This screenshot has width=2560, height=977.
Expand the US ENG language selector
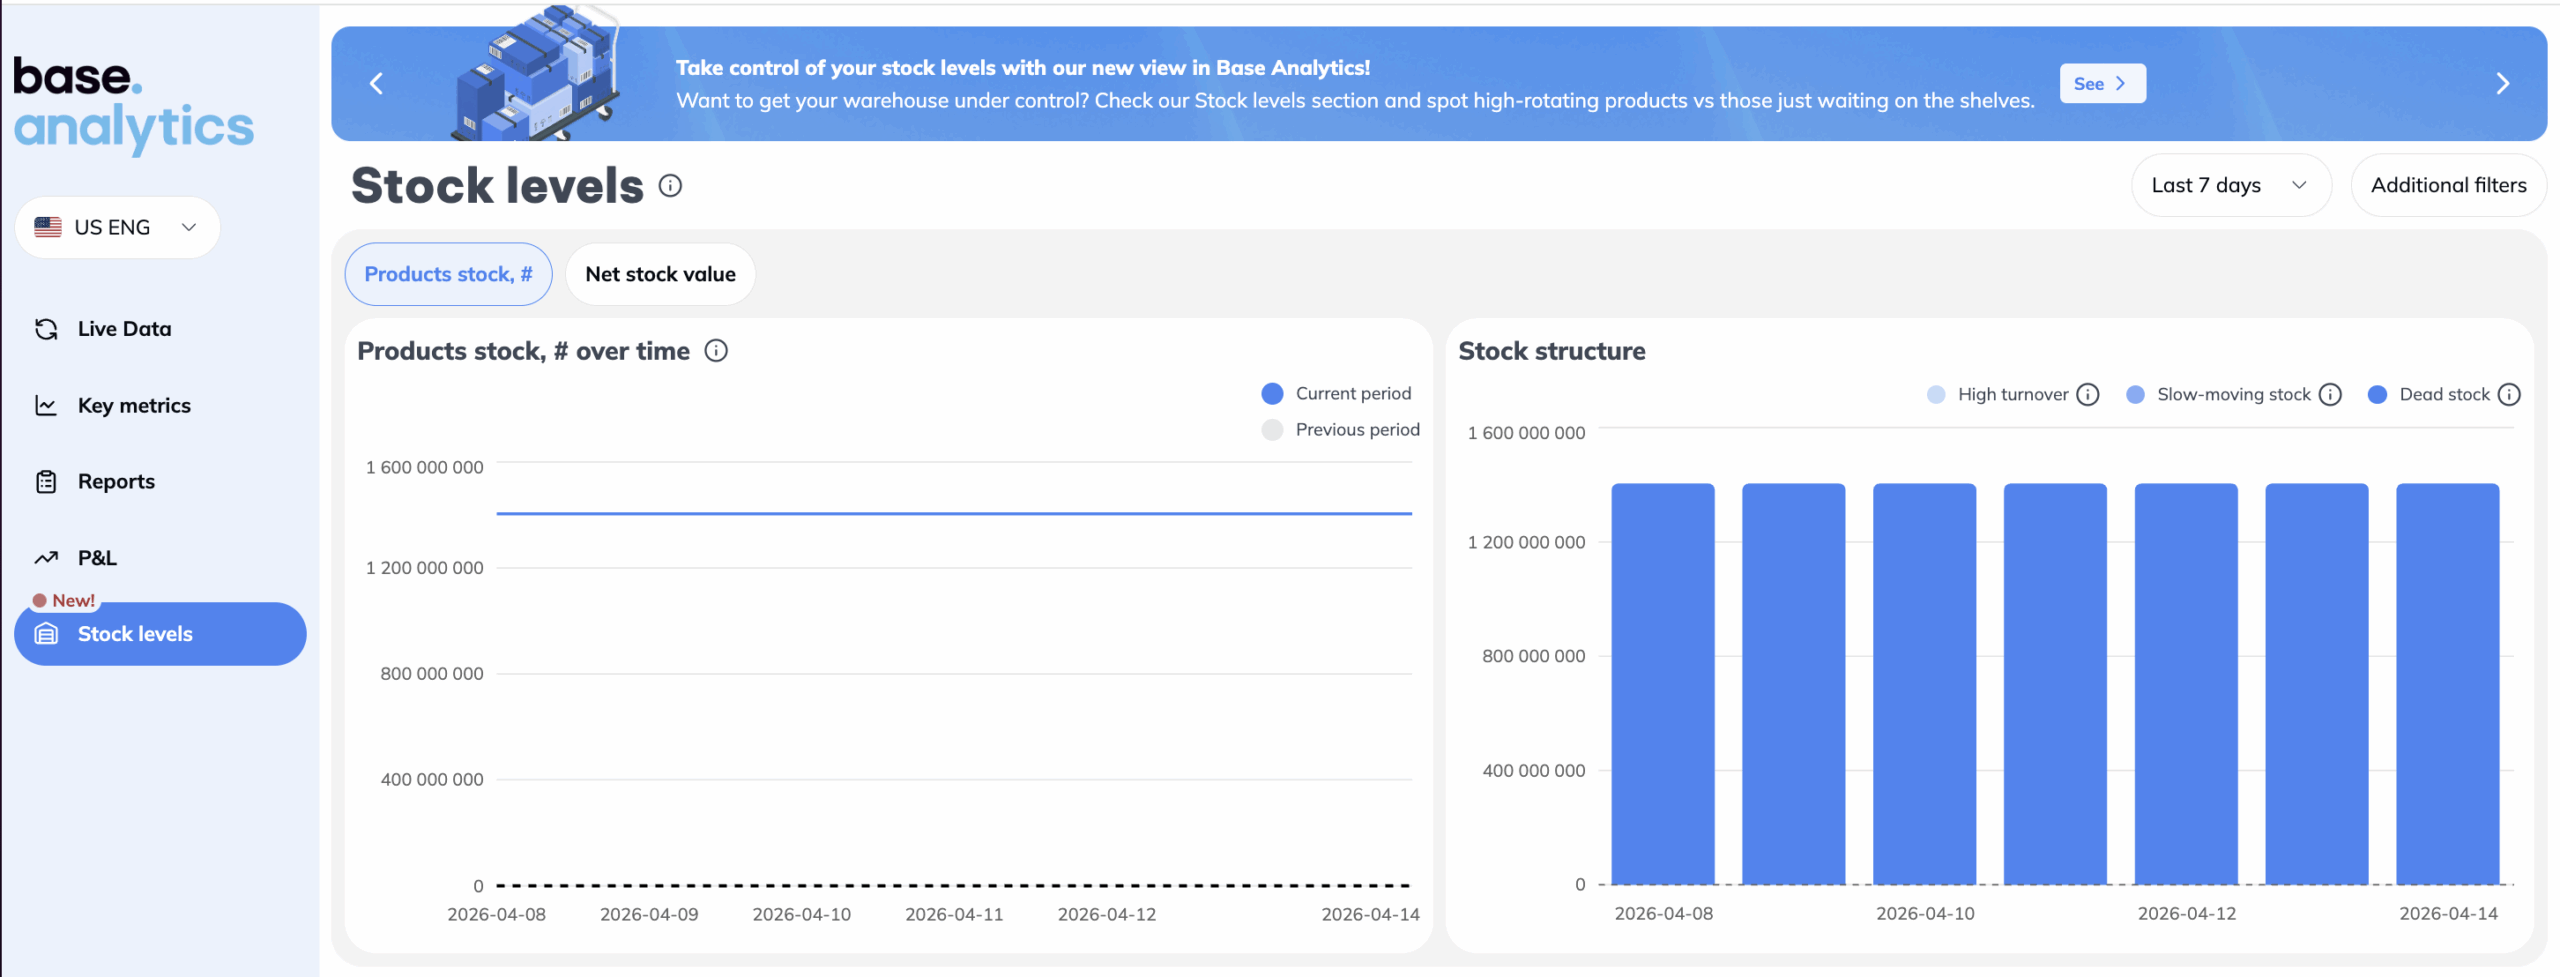point(117,228)
